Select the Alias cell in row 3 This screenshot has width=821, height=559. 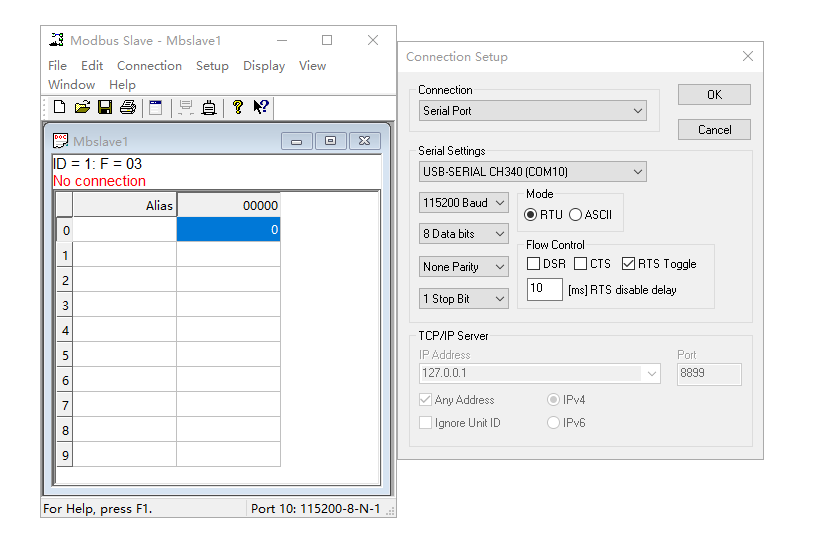tap(124, 305)
